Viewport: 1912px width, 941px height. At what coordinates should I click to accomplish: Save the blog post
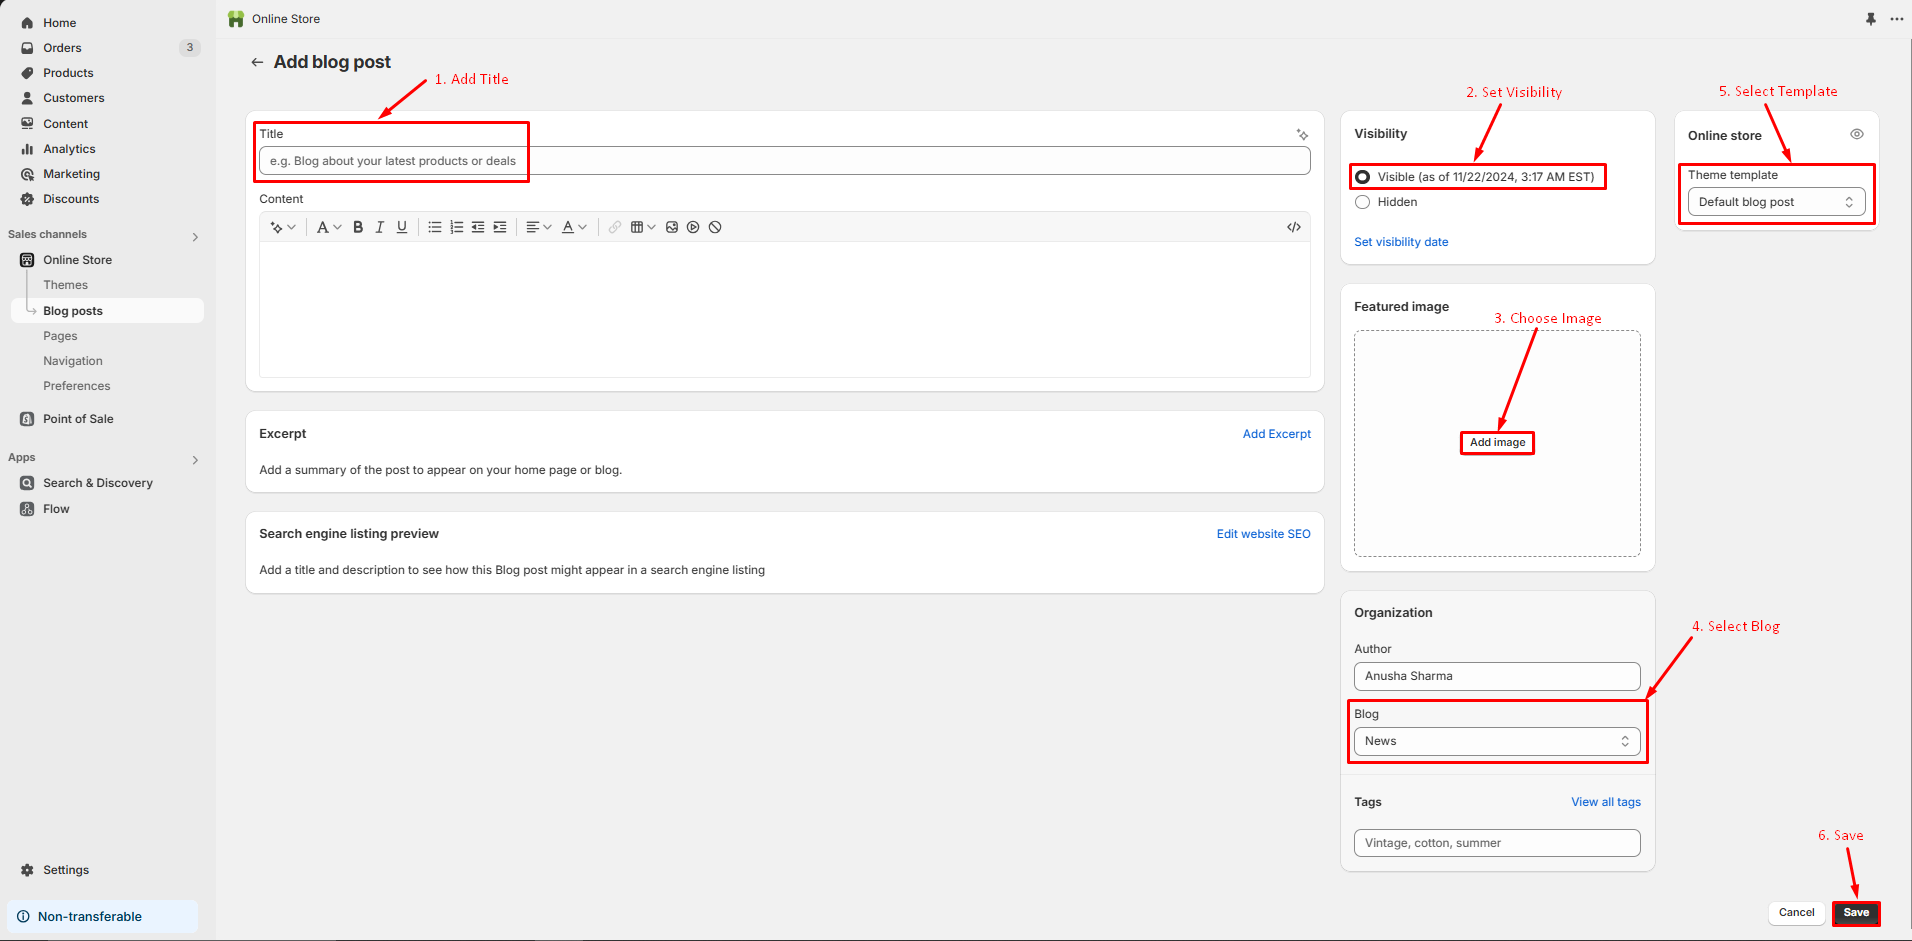pos(1856,912)
